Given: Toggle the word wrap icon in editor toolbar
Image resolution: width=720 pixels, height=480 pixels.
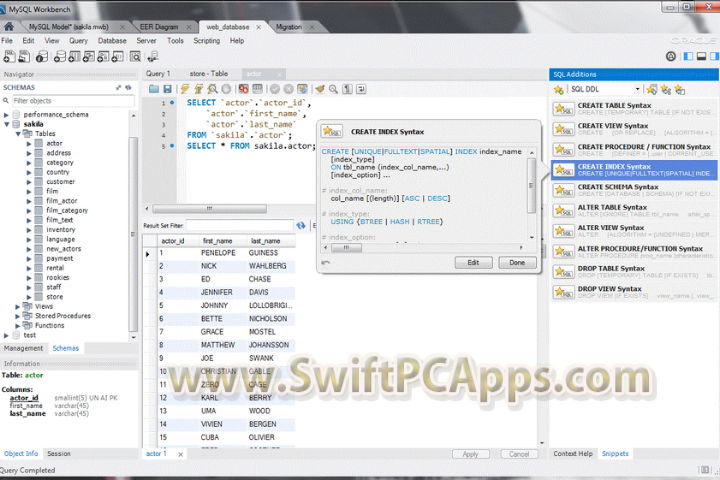Looking at the screenshot, I should pos(361,89).
